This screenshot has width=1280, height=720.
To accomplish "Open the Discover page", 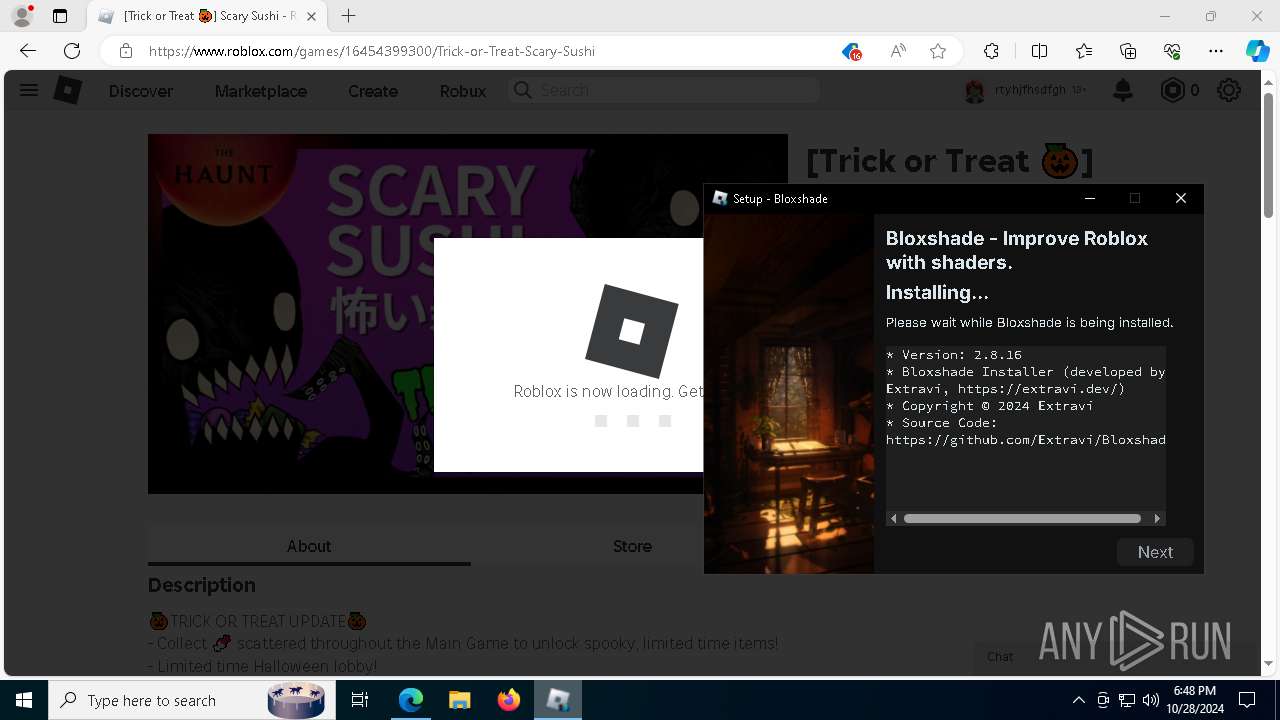I will (141, 91).
